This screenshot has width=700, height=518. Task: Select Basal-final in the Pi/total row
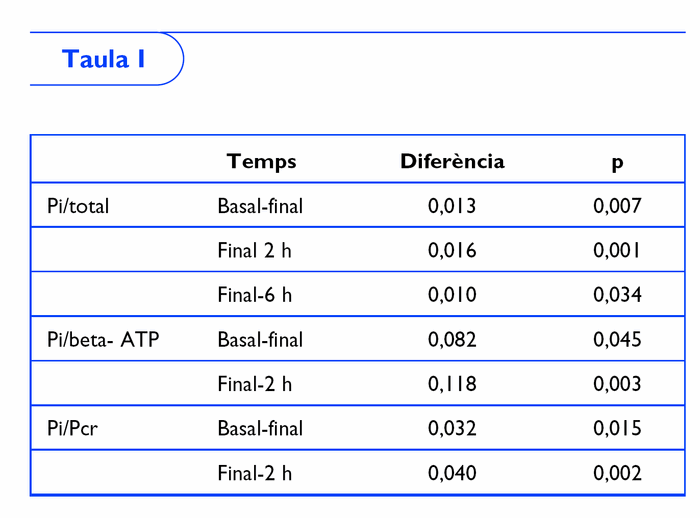[x=260, y=207]
